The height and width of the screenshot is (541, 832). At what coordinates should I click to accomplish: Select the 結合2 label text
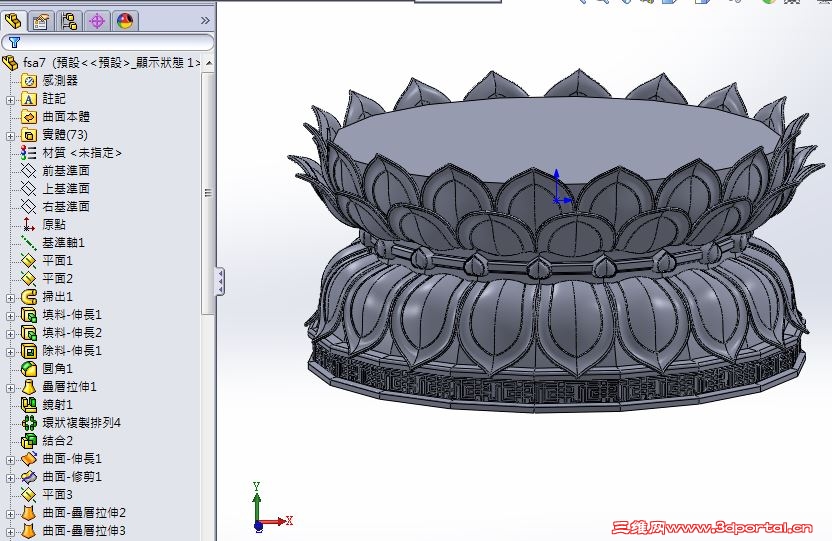click(x=57, y=440)
